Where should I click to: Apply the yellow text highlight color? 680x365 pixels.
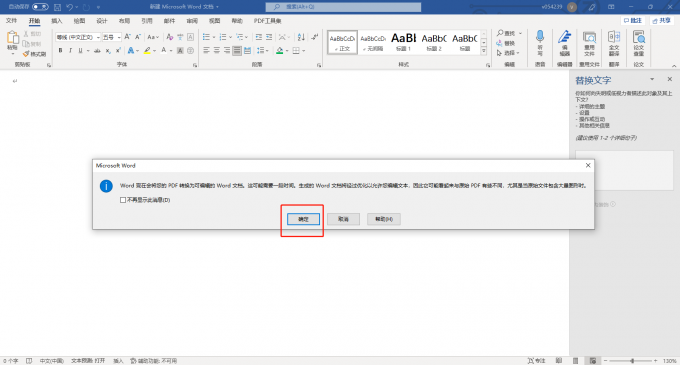[x=147, y=51]
